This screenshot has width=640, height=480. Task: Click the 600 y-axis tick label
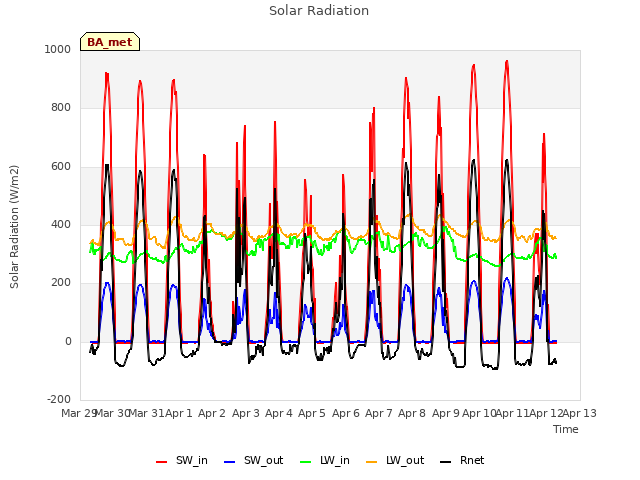click(61, 166)
